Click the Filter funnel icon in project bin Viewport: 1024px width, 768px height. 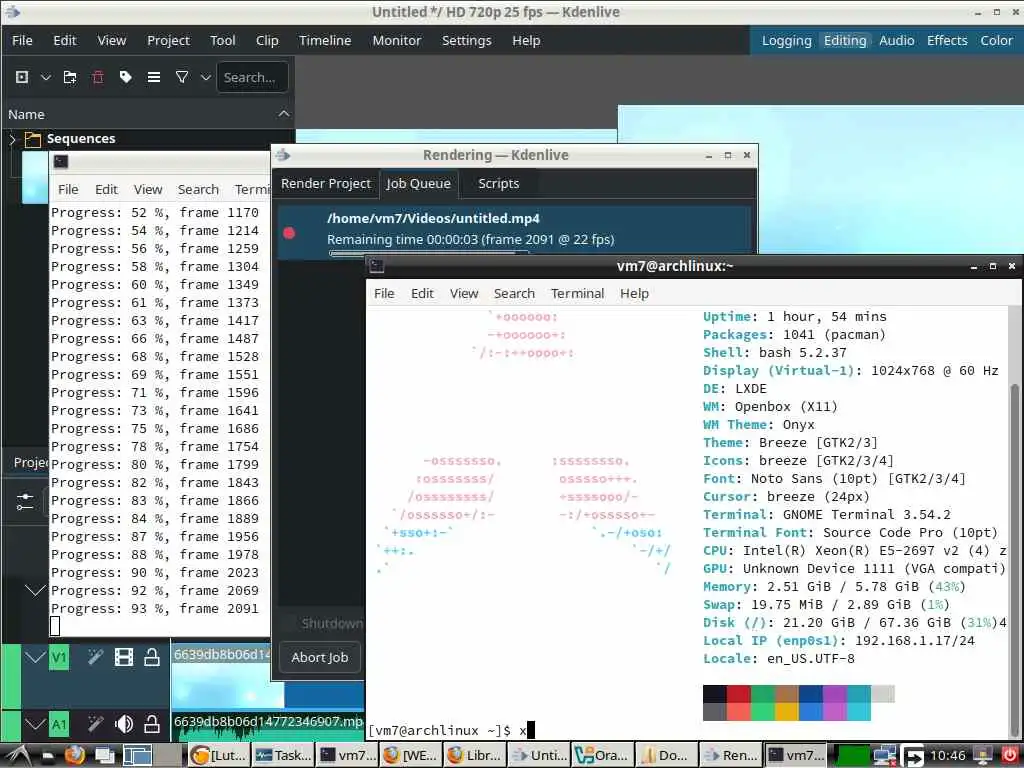[182, 77]
